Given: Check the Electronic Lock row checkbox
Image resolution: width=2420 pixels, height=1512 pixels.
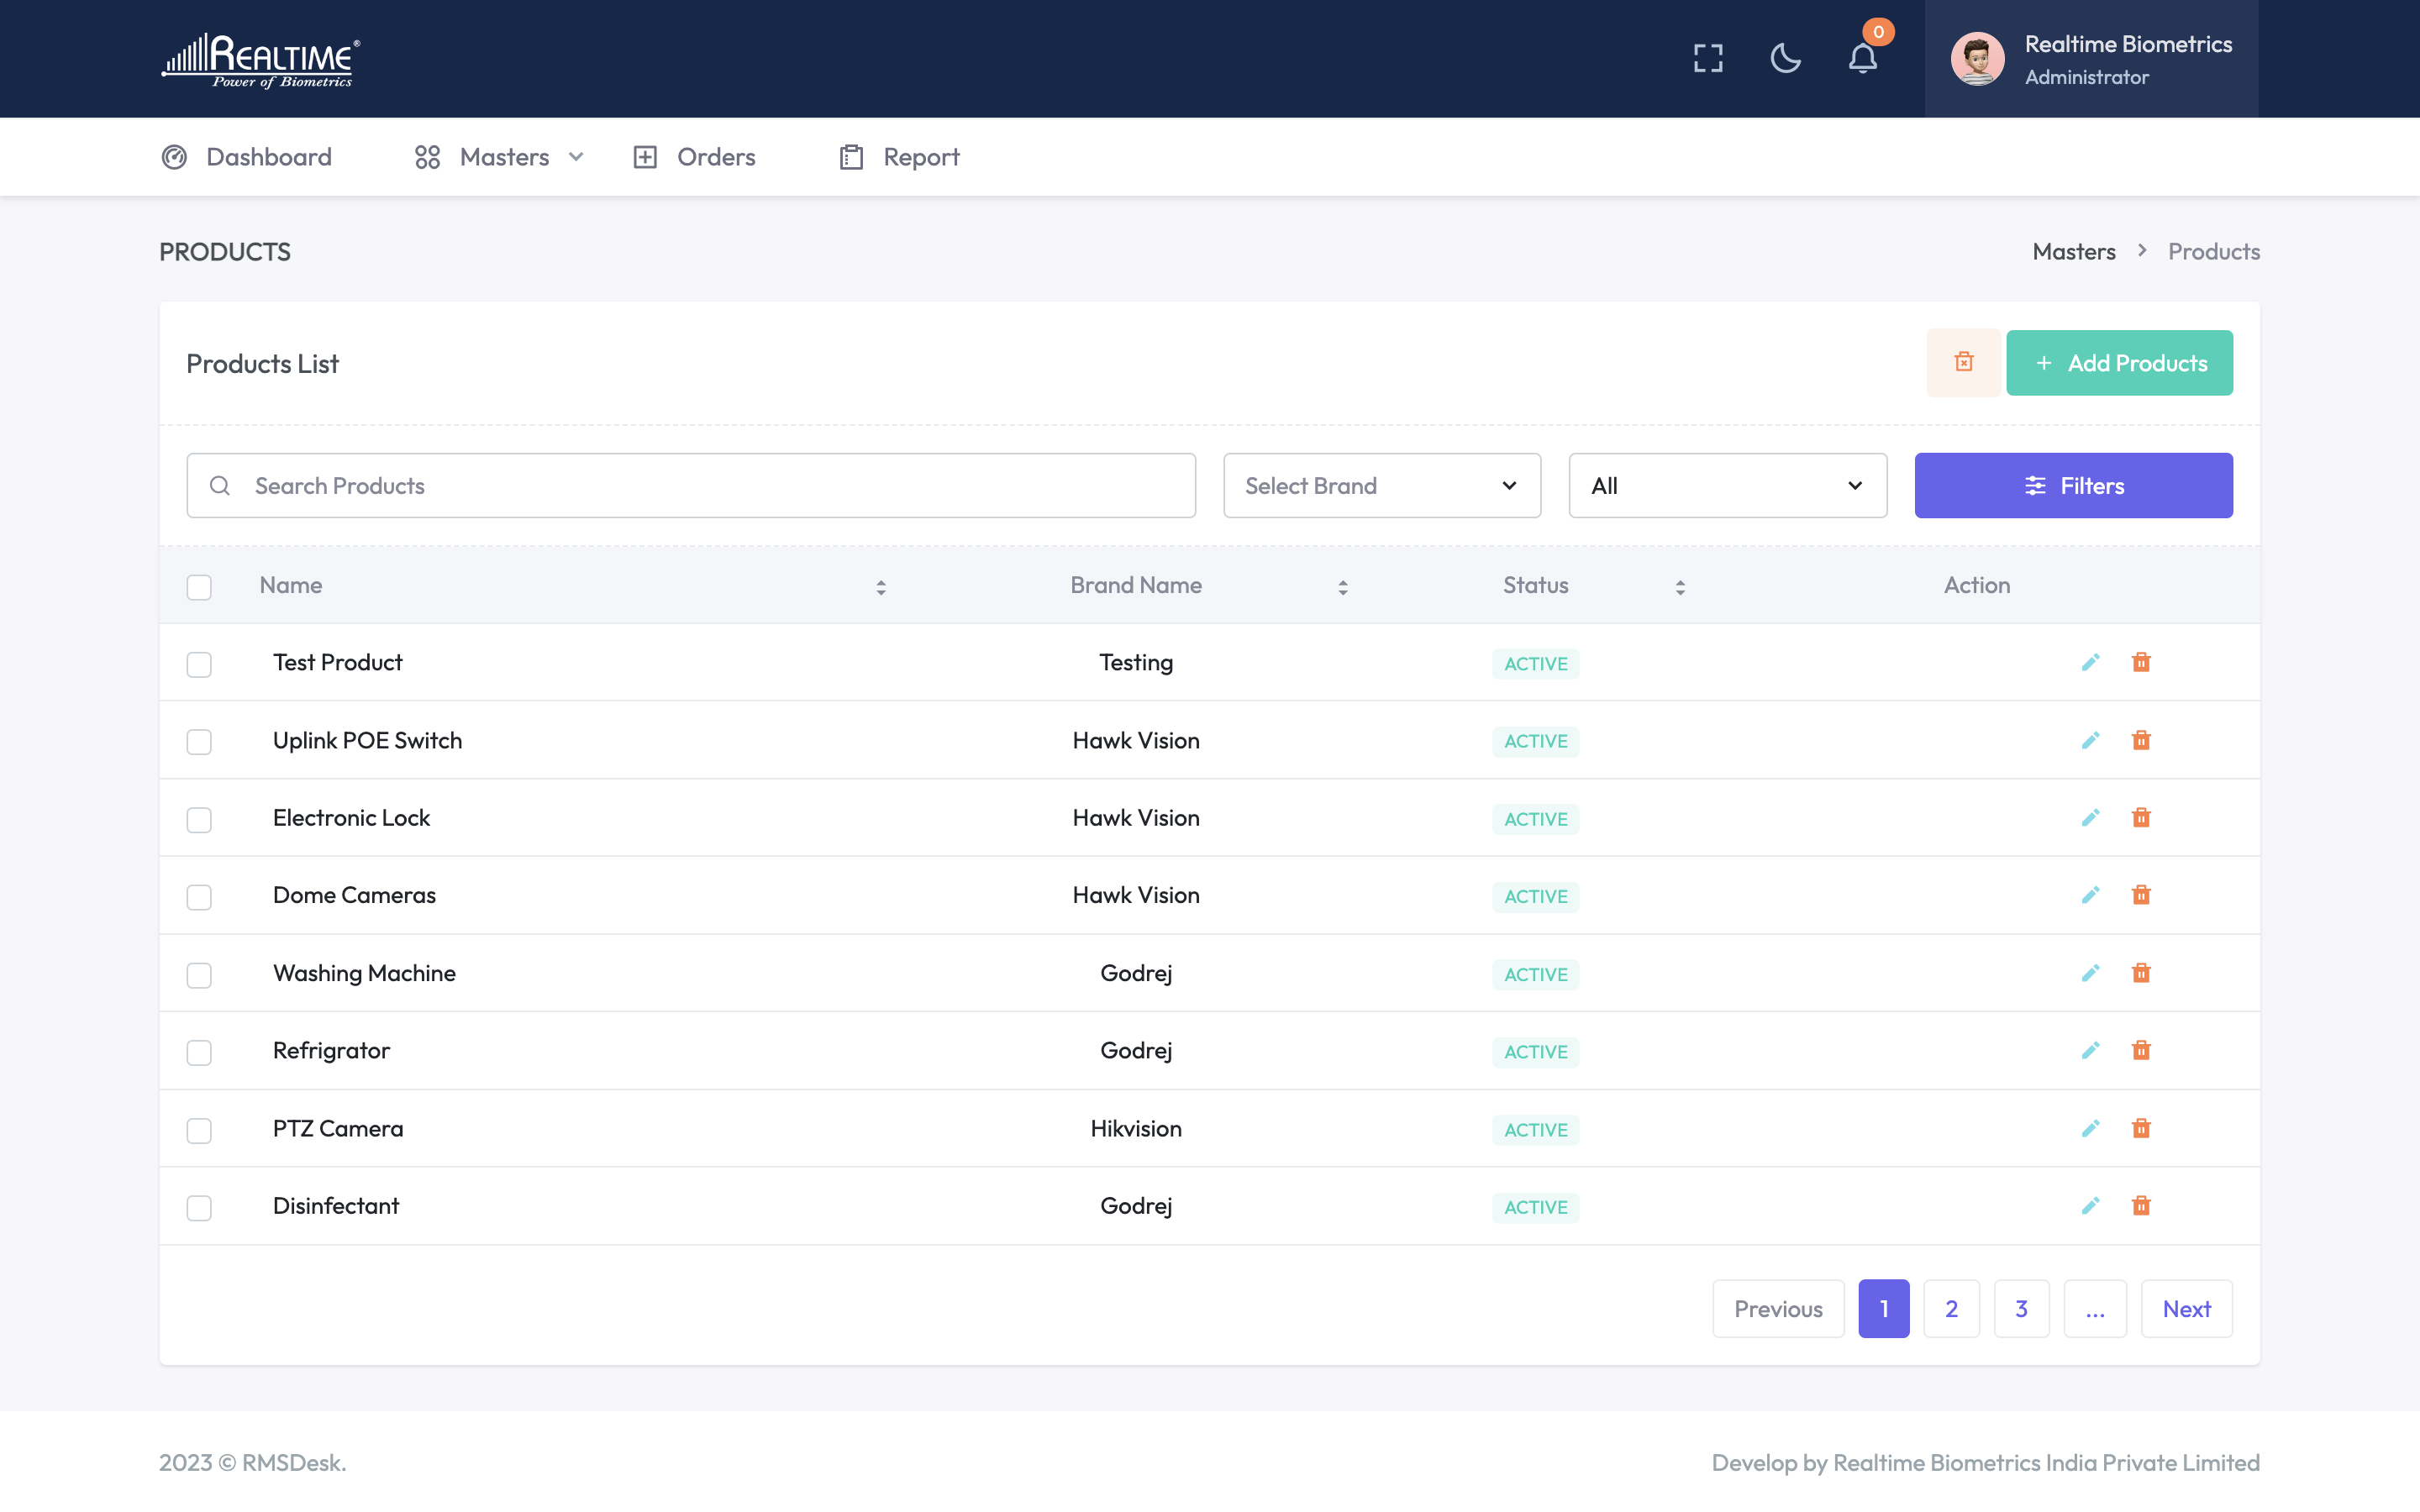Looking at the screenshot, I should tap(199, 820).
